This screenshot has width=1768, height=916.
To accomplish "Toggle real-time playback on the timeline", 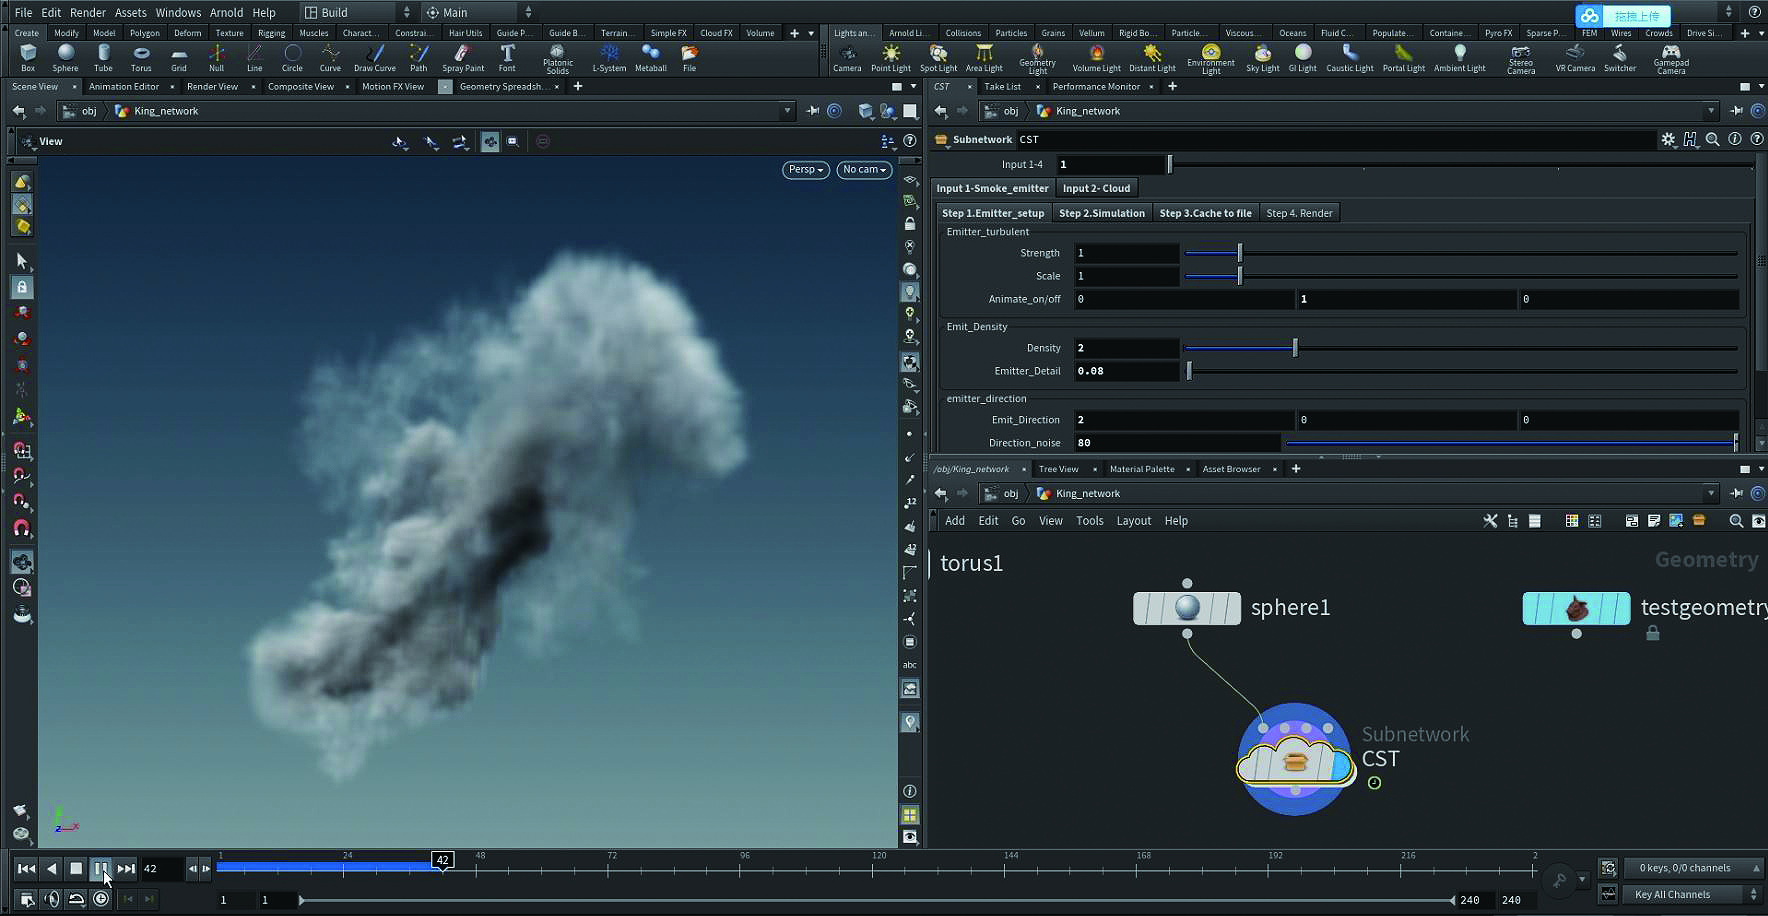I will click(101, 899).
